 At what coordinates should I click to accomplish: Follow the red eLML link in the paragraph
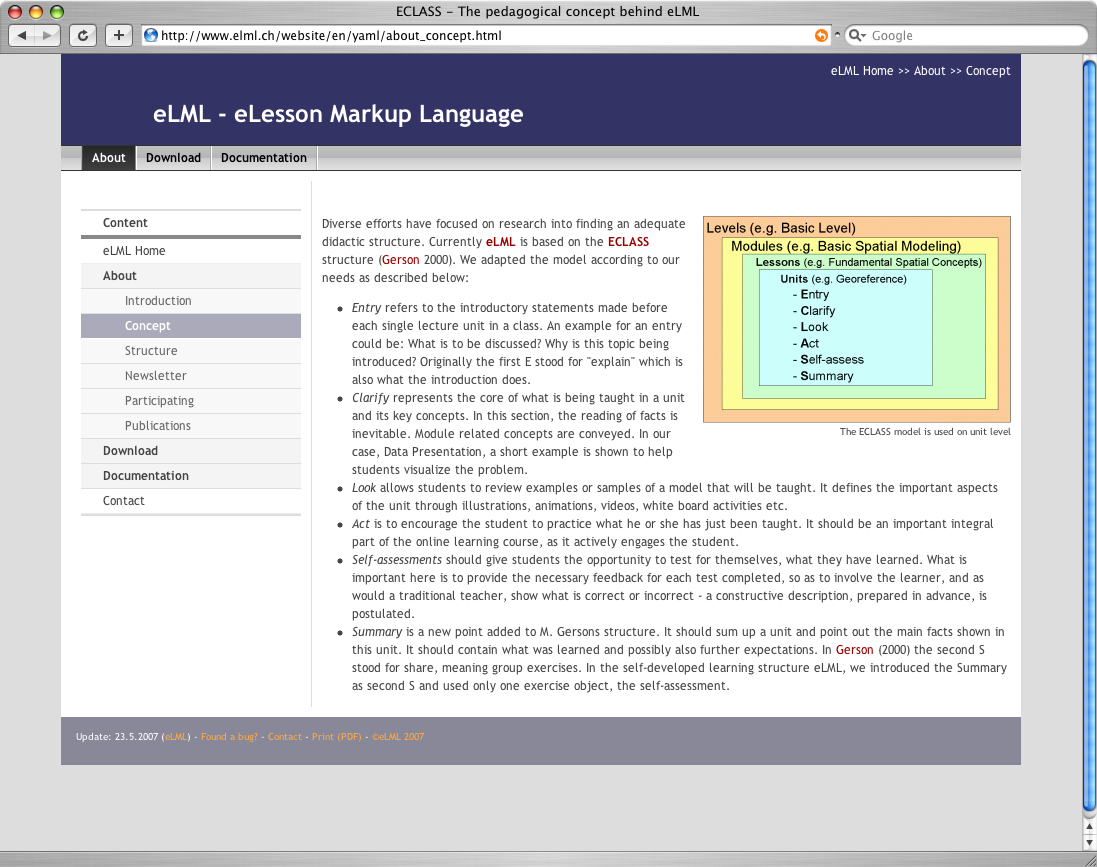point(500,242)
